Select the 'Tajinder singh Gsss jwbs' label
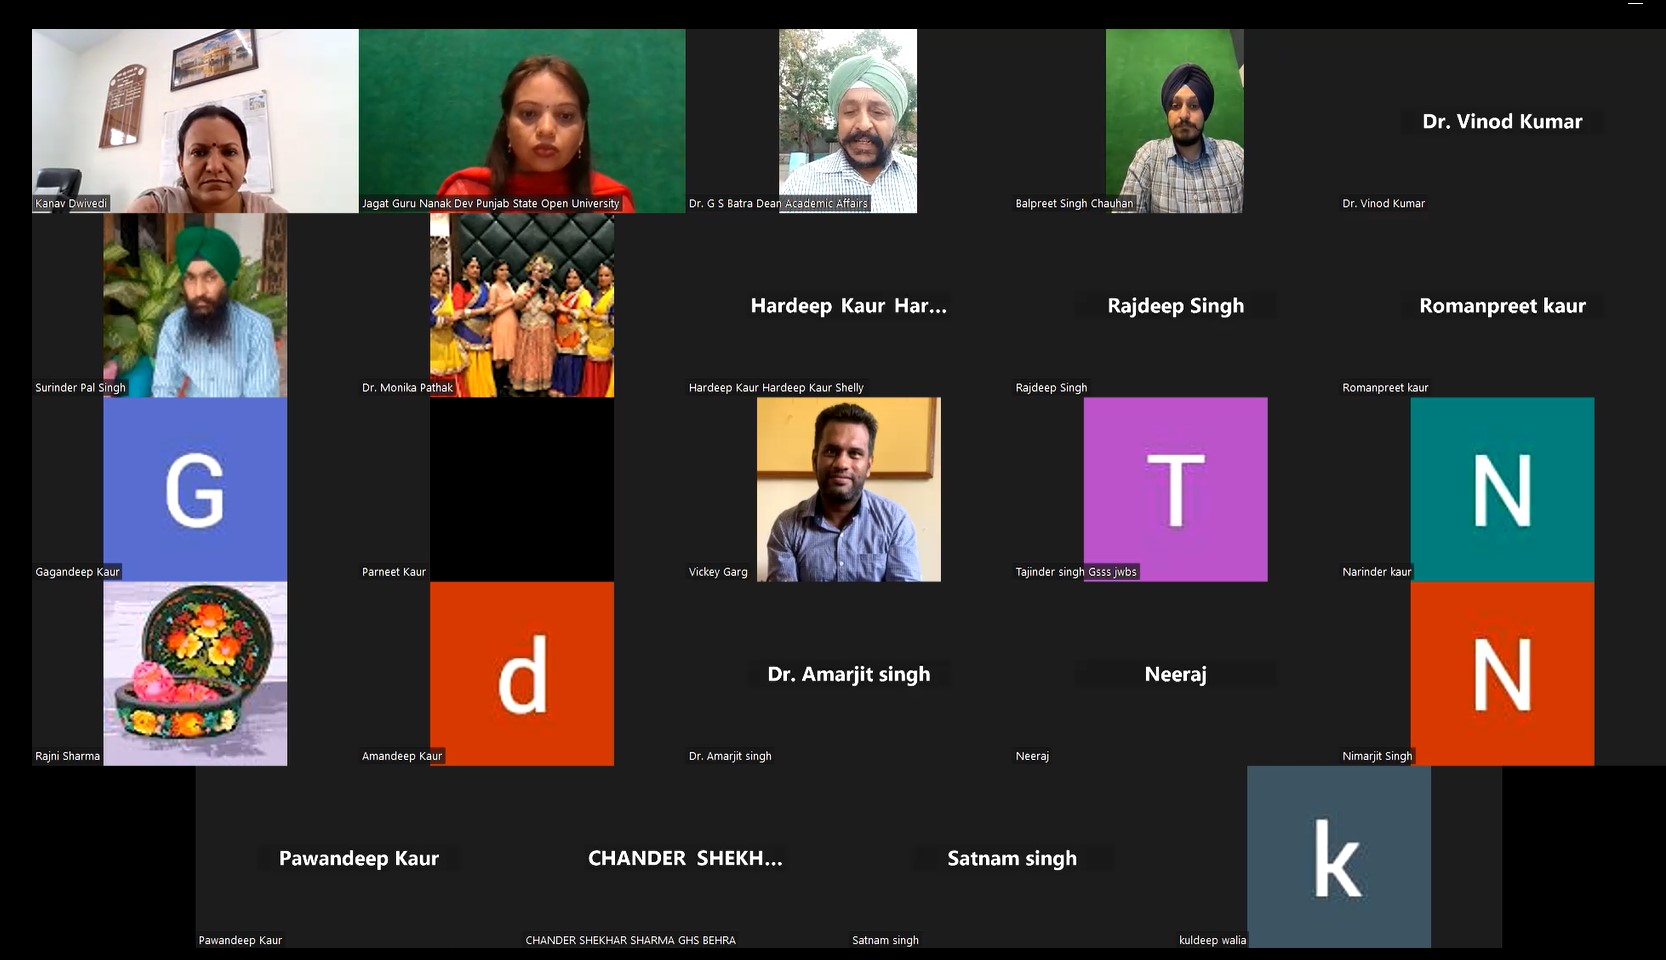 click(x=1076, y=572)
